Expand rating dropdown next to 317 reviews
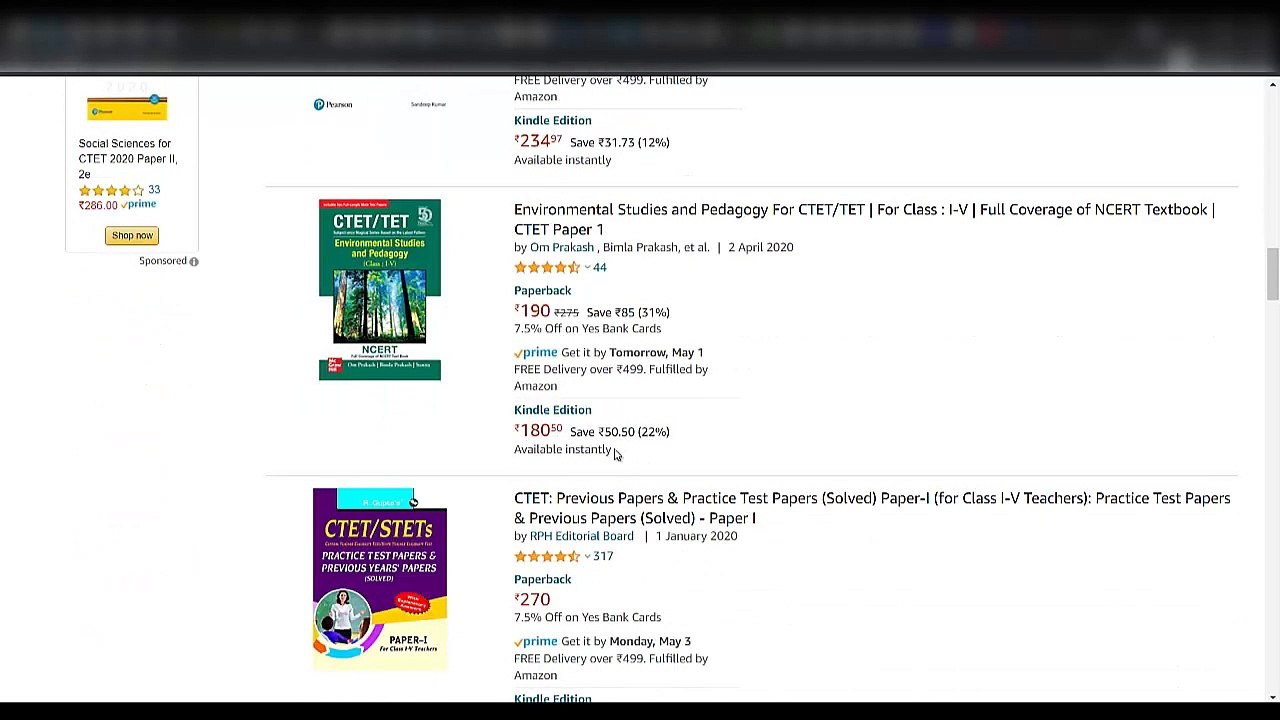 tap(587, 557)
